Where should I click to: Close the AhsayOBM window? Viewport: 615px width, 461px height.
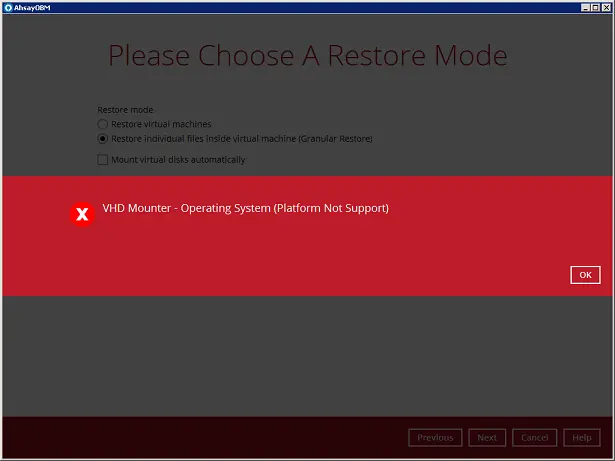click(607, 6)
